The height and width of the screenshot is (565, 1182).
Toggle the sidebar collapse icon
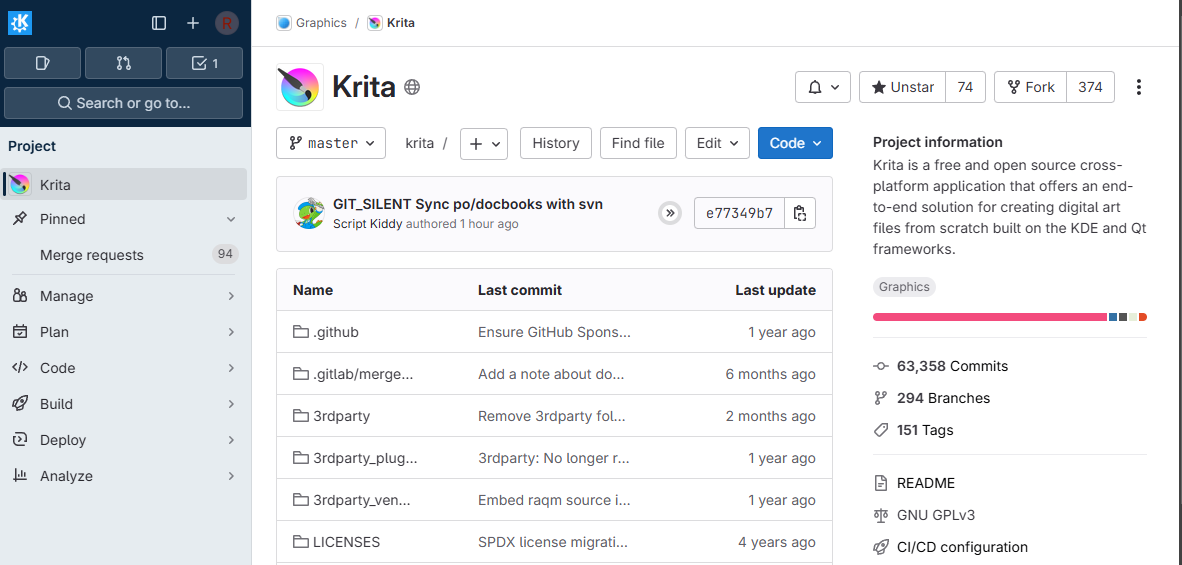click(159, 23)
